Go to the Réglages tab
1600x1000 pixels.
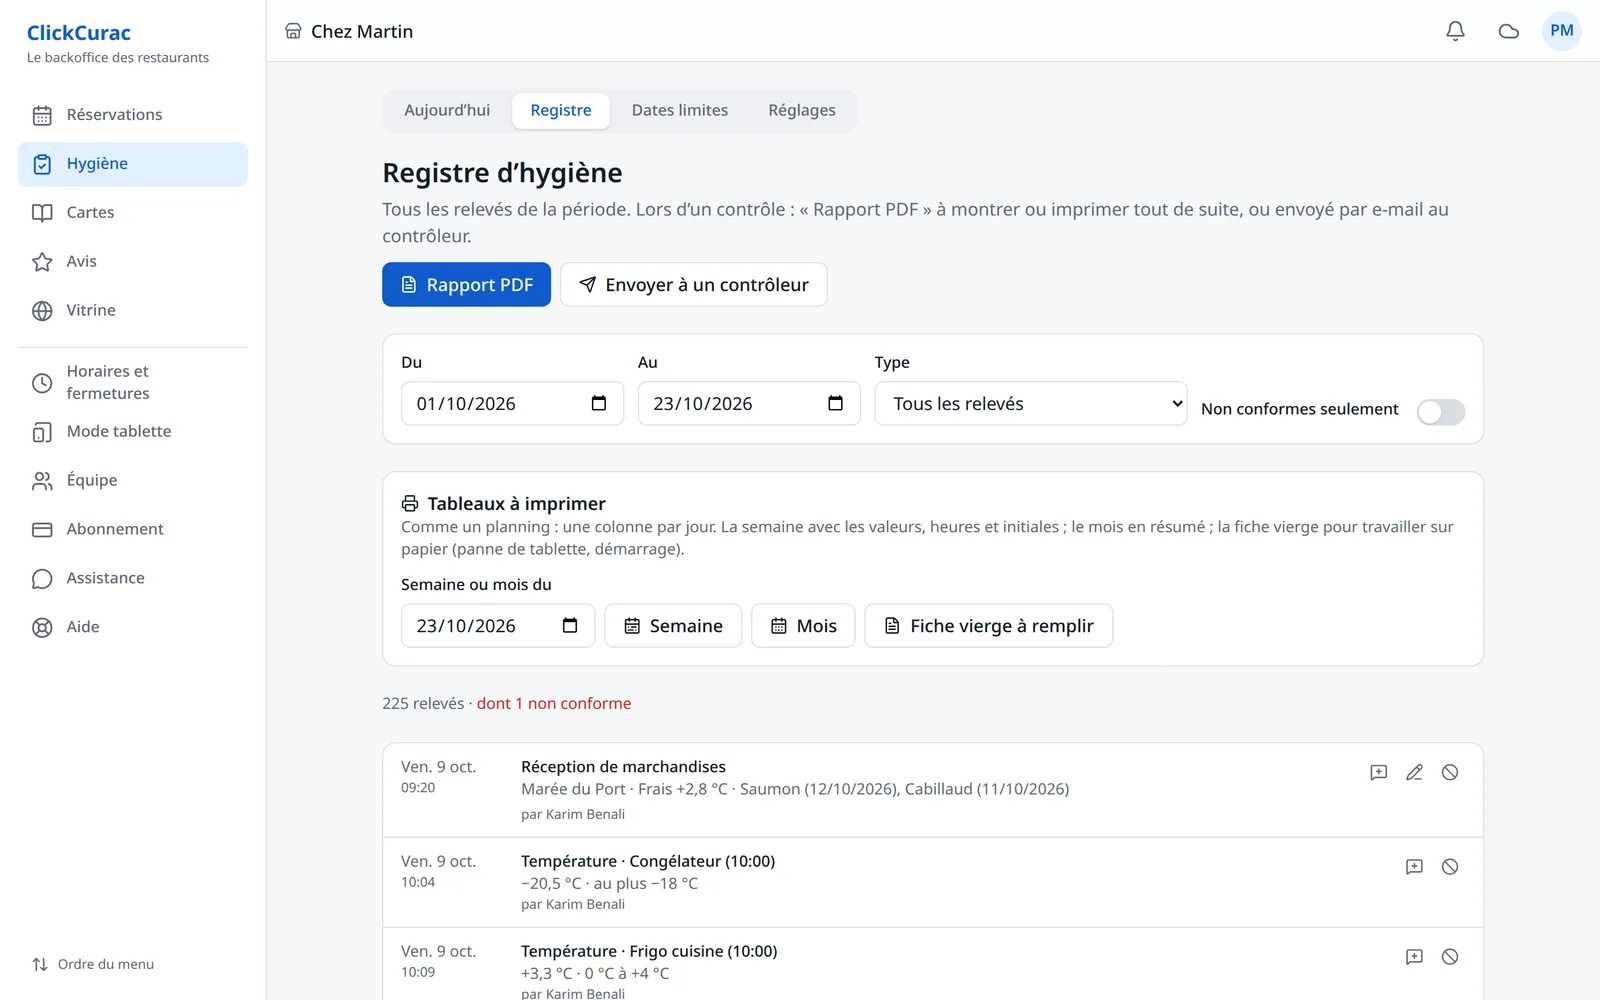[802, 110]
